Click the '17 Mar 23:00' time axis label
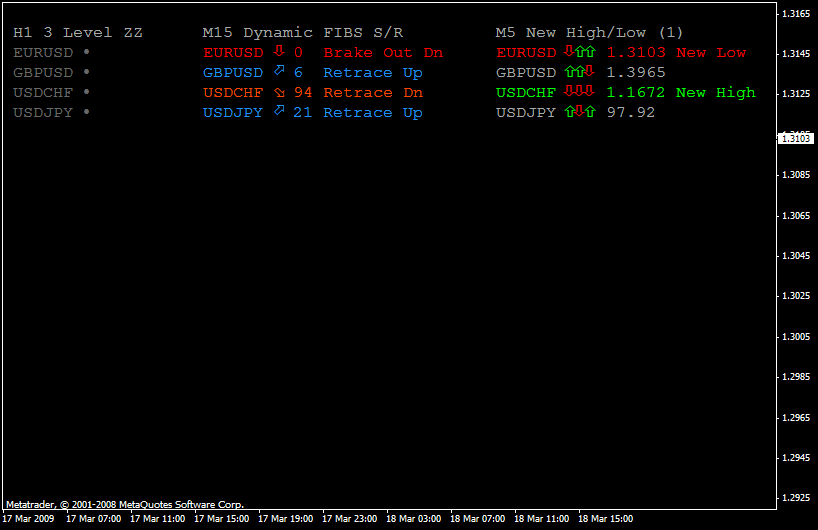 350,519
